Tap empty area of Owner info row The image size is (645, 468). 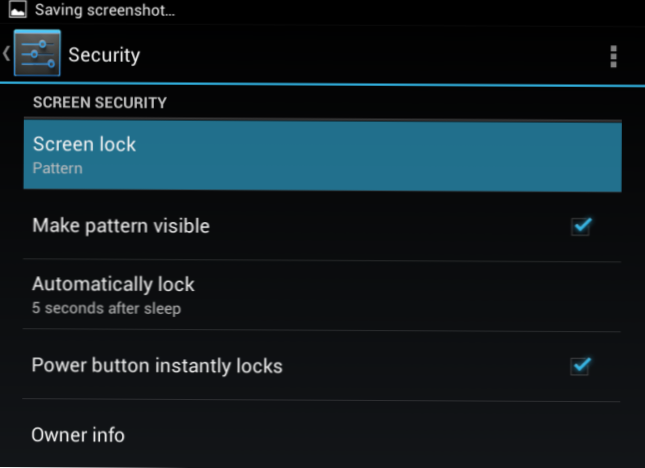(370, 434)
